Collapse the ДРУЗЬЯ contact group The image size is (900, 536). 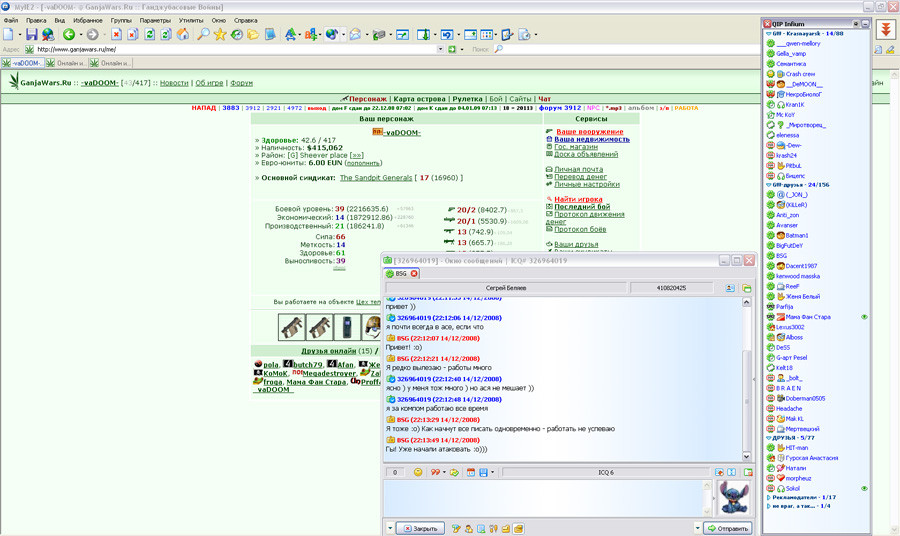click(769, 438)
